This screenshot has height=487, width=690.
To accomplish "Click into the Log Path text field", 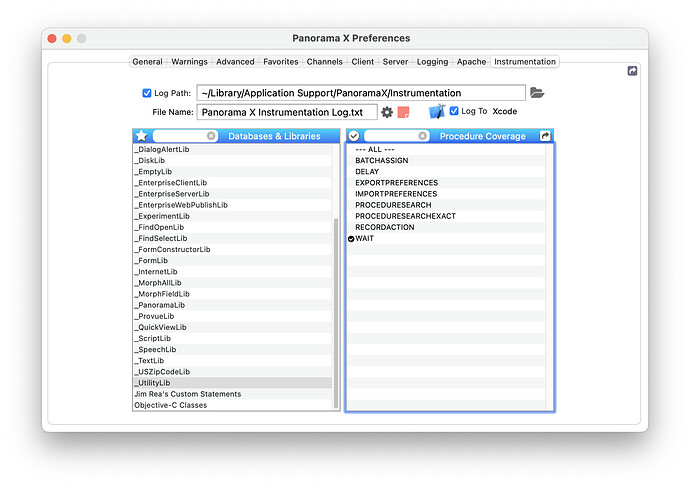I will [361, 93].
